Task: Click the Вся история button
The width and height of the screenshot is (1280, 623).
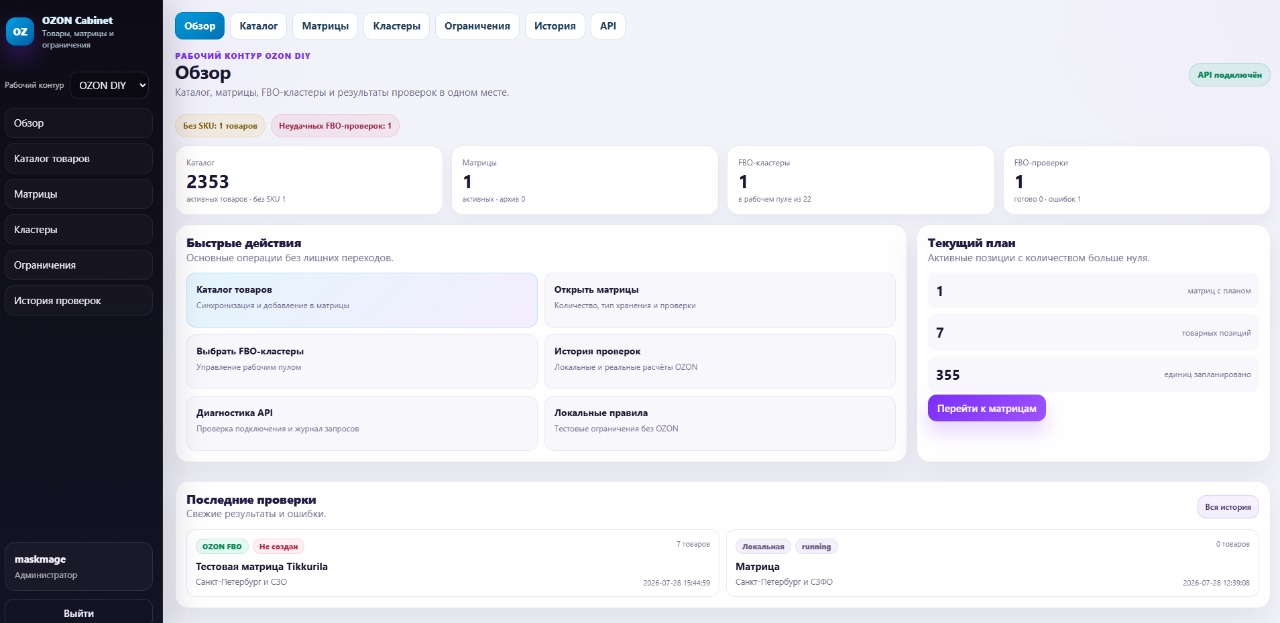Action: pos(1228,507)
